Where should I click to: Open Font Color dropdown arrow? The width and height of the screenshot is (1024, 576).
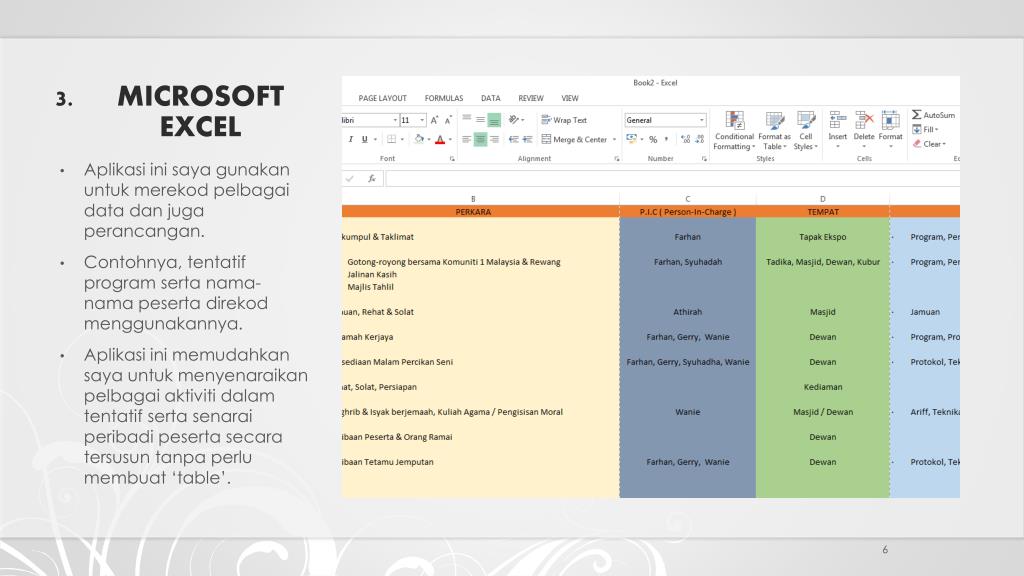(x=450, y=139)
